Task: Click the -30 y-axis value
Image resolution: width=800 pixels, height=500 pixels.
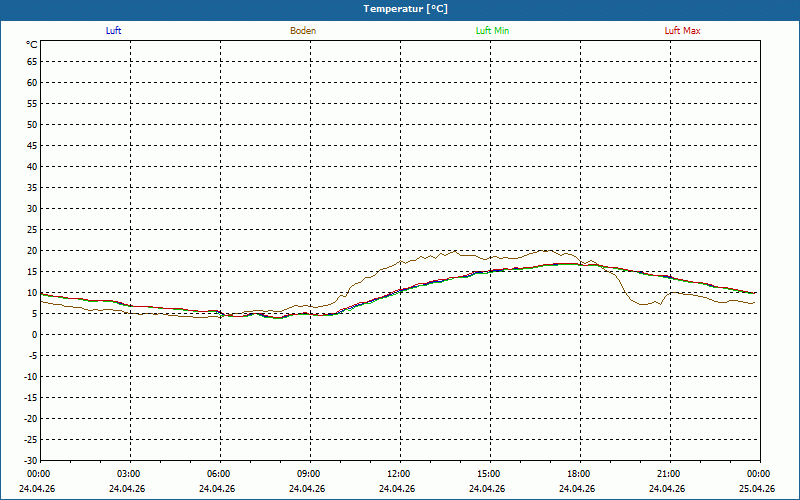Action: tap(31, 460)
